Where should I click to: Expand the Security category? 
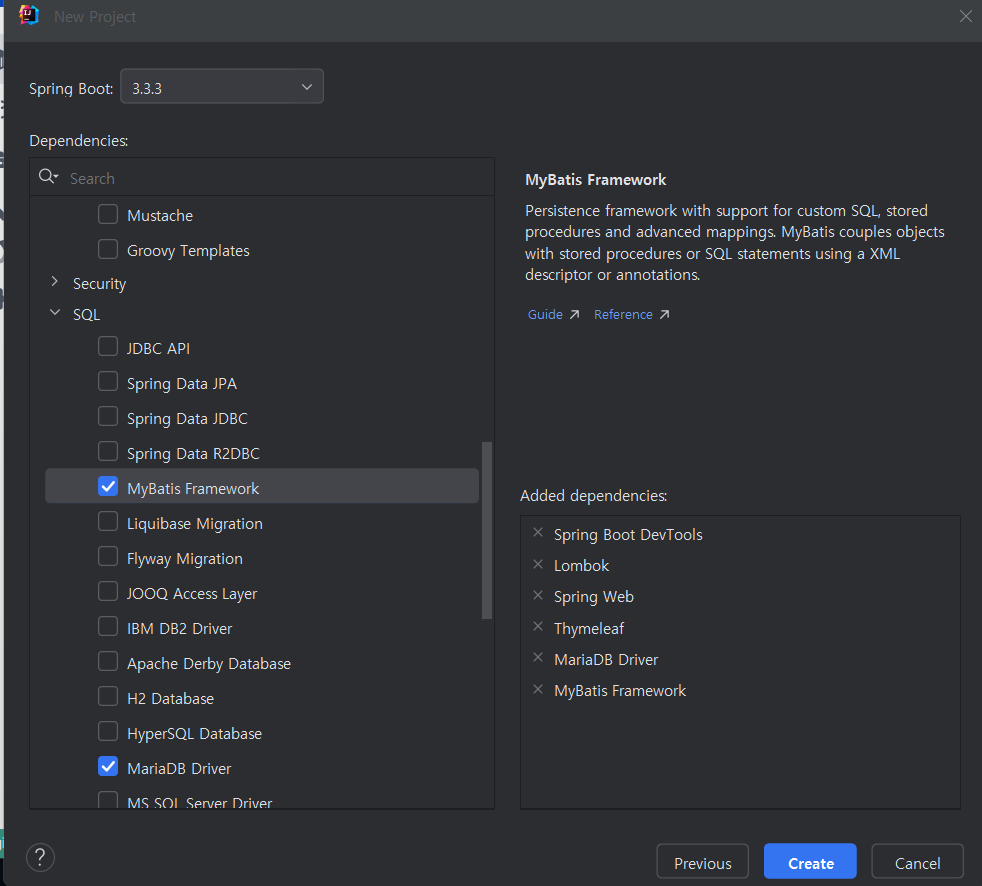point(54,283)
